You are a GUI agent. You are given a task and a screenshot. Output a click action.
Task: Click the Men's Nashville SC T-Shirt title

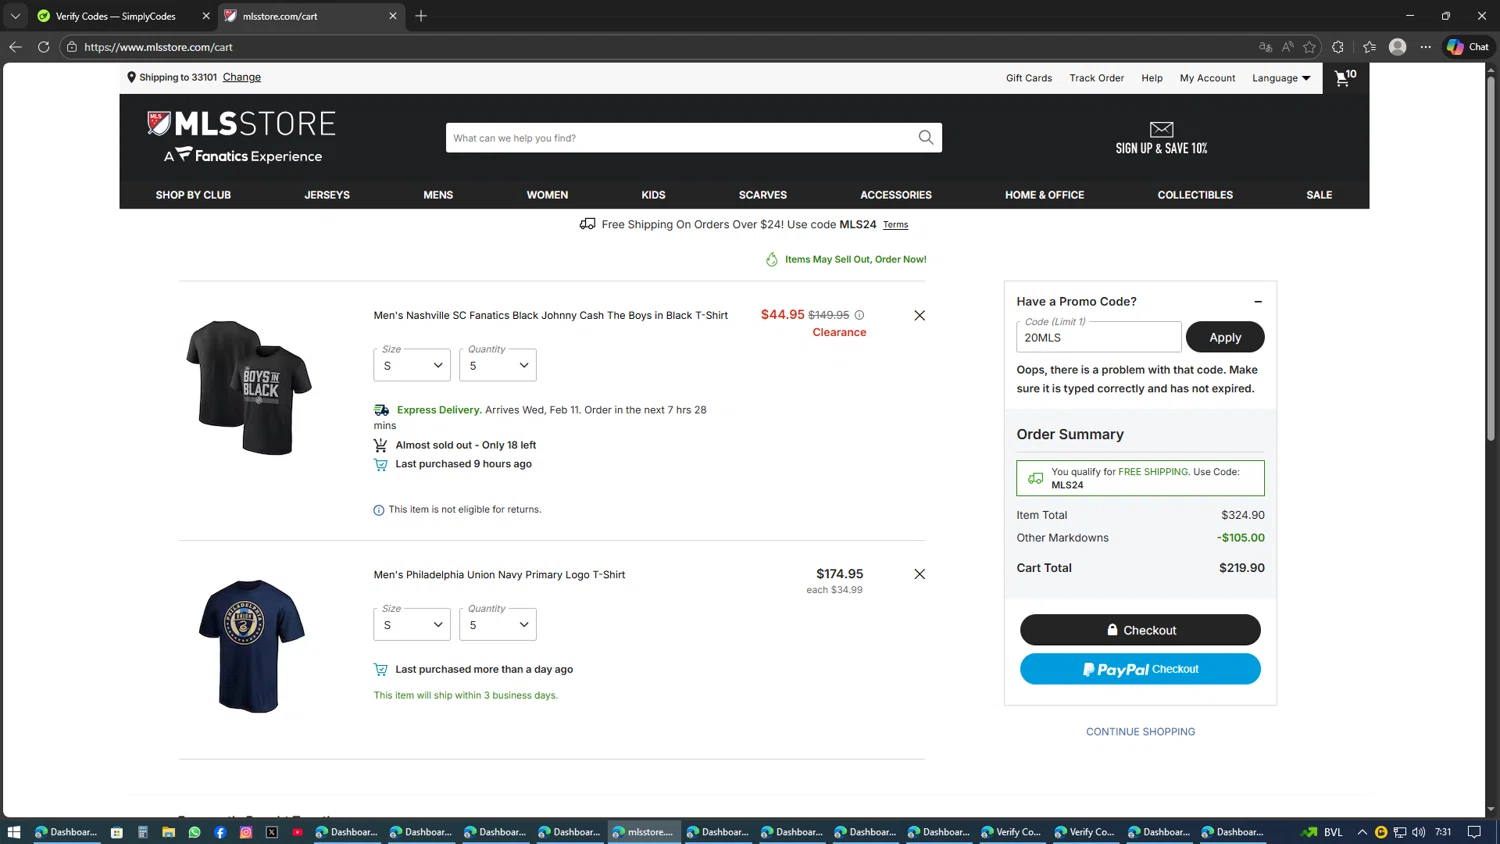(x=550, y=315)
